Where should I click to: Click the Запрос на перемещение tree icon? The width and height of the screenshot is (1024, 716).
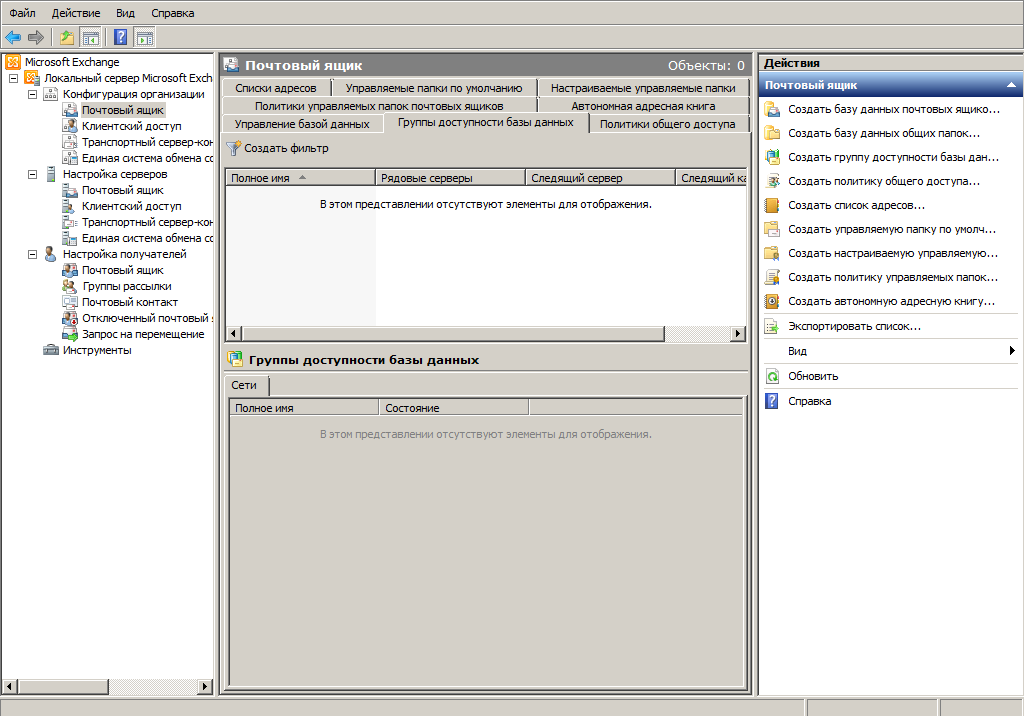(70, 334)
